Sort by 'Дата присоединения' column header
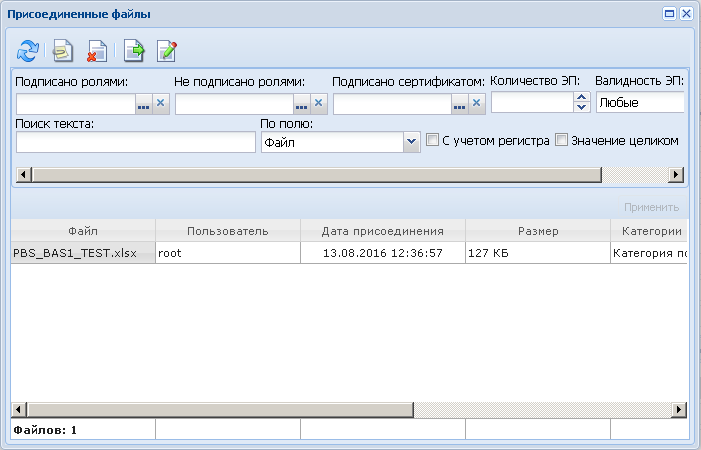 coord(383,231)
